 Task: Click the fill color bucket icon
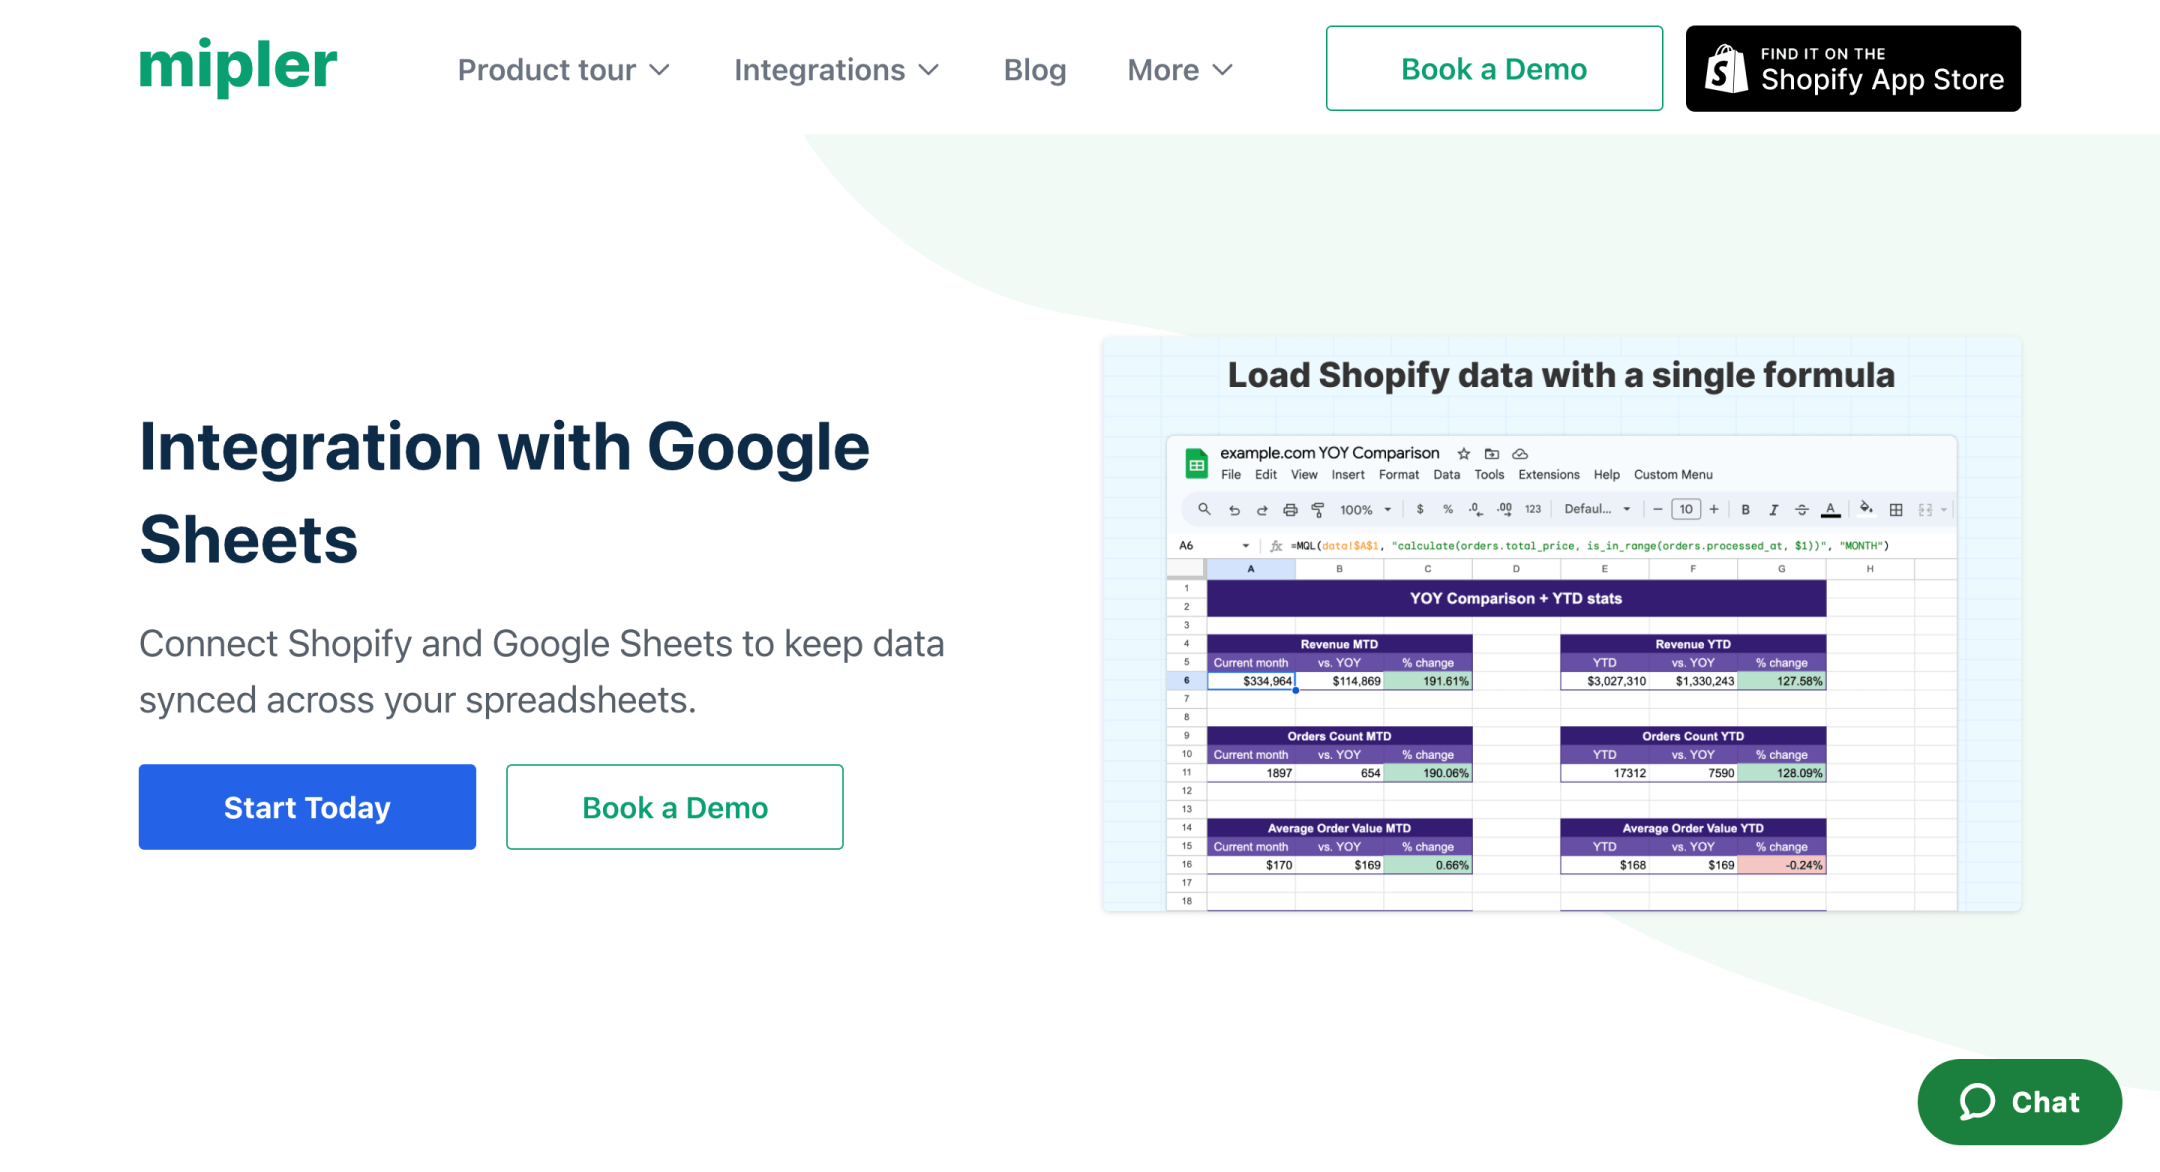click(1866, 509)
